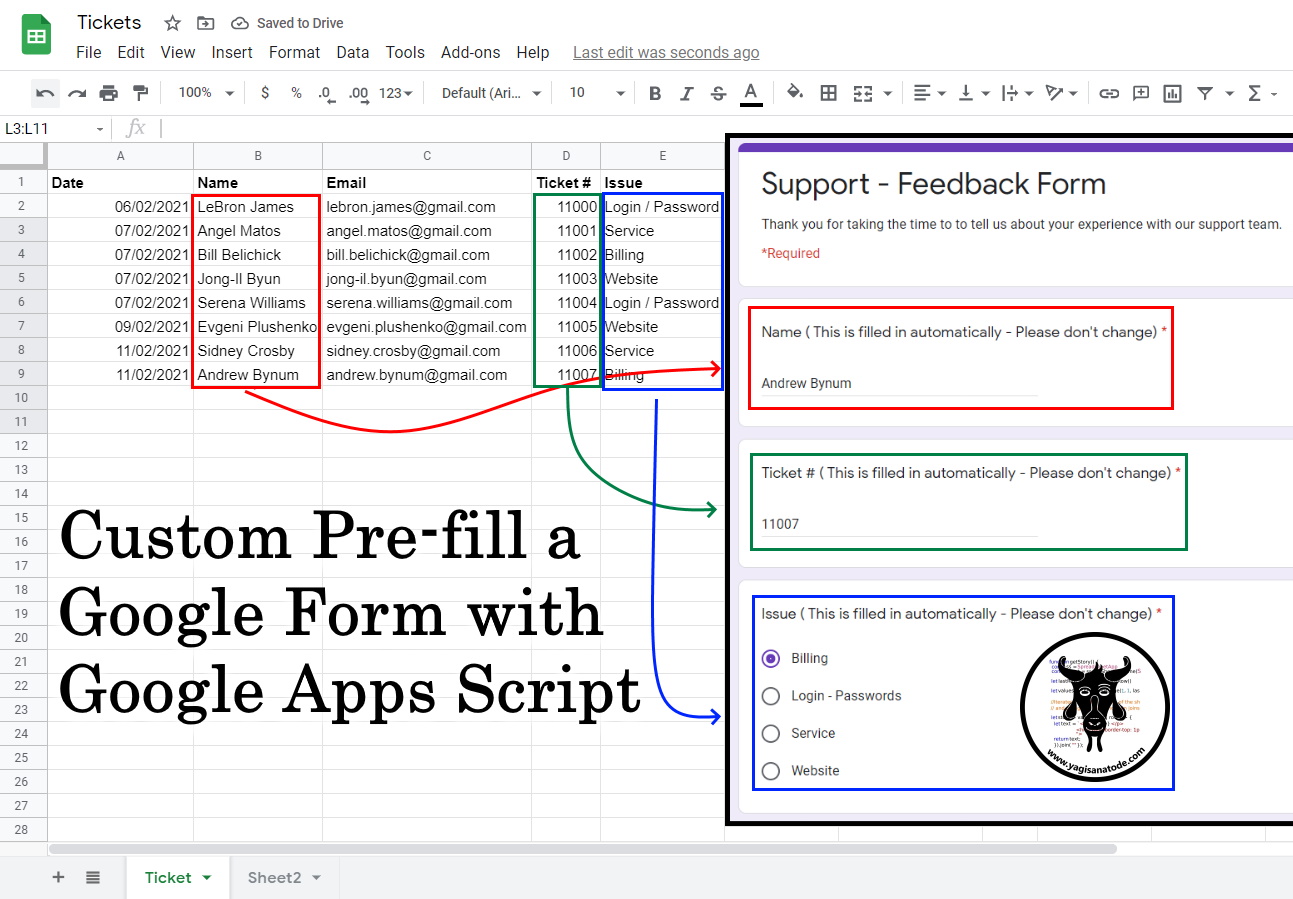Open the zoom 100% dropdown
This screenshot has height=899, width=1293.
coord(206,93)
